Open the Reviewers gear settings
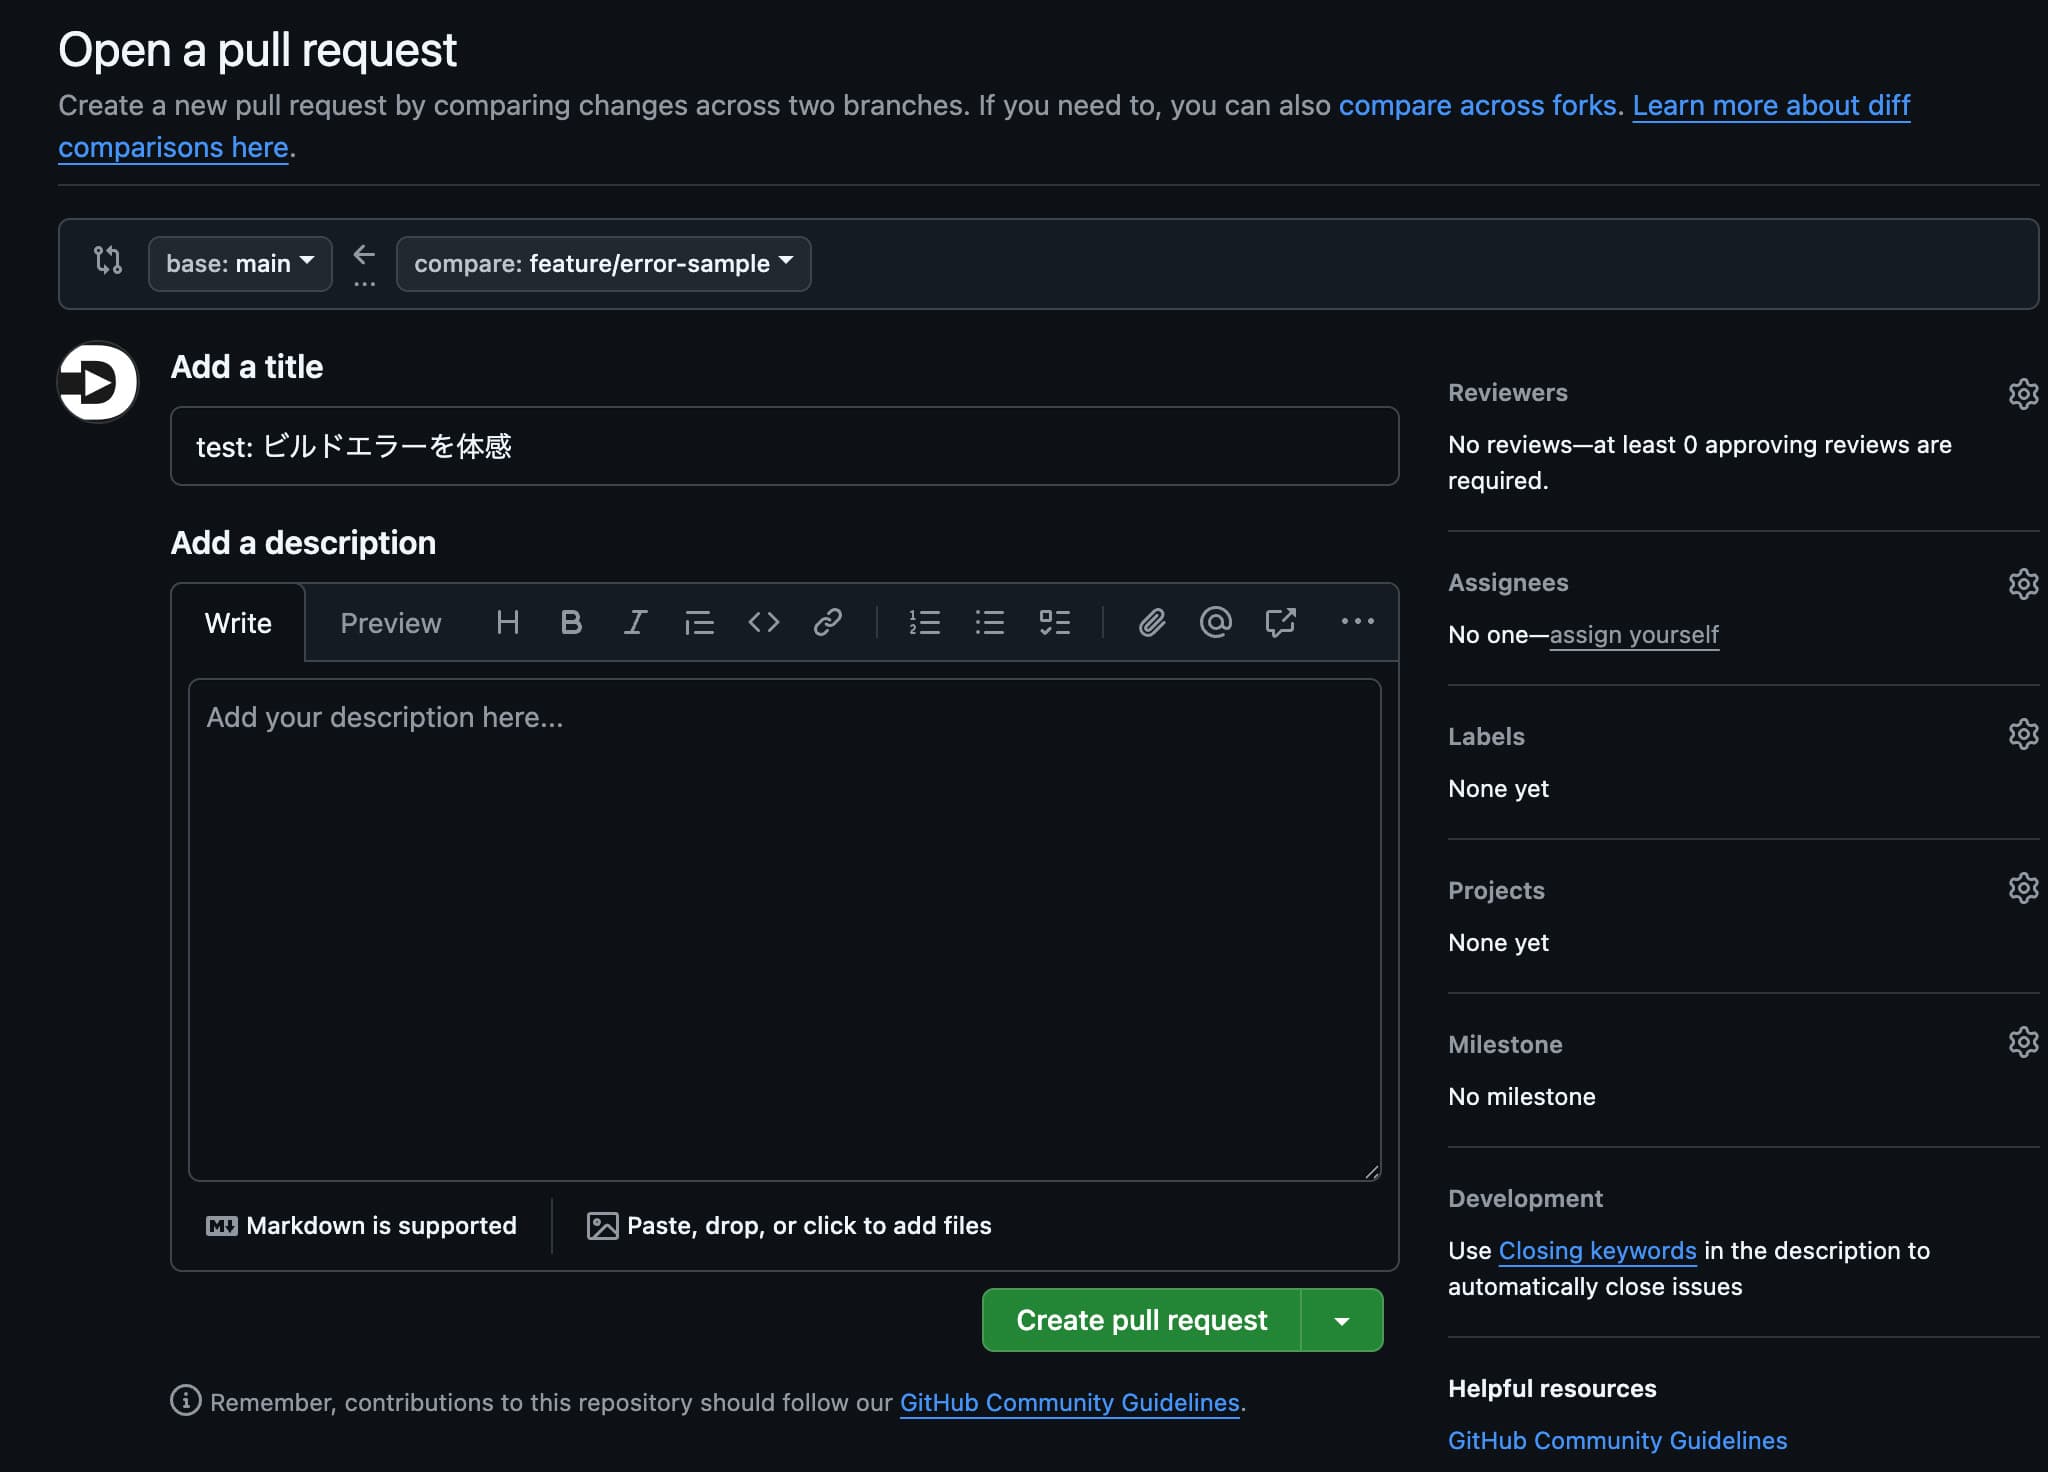 (x=2023, y=393)
